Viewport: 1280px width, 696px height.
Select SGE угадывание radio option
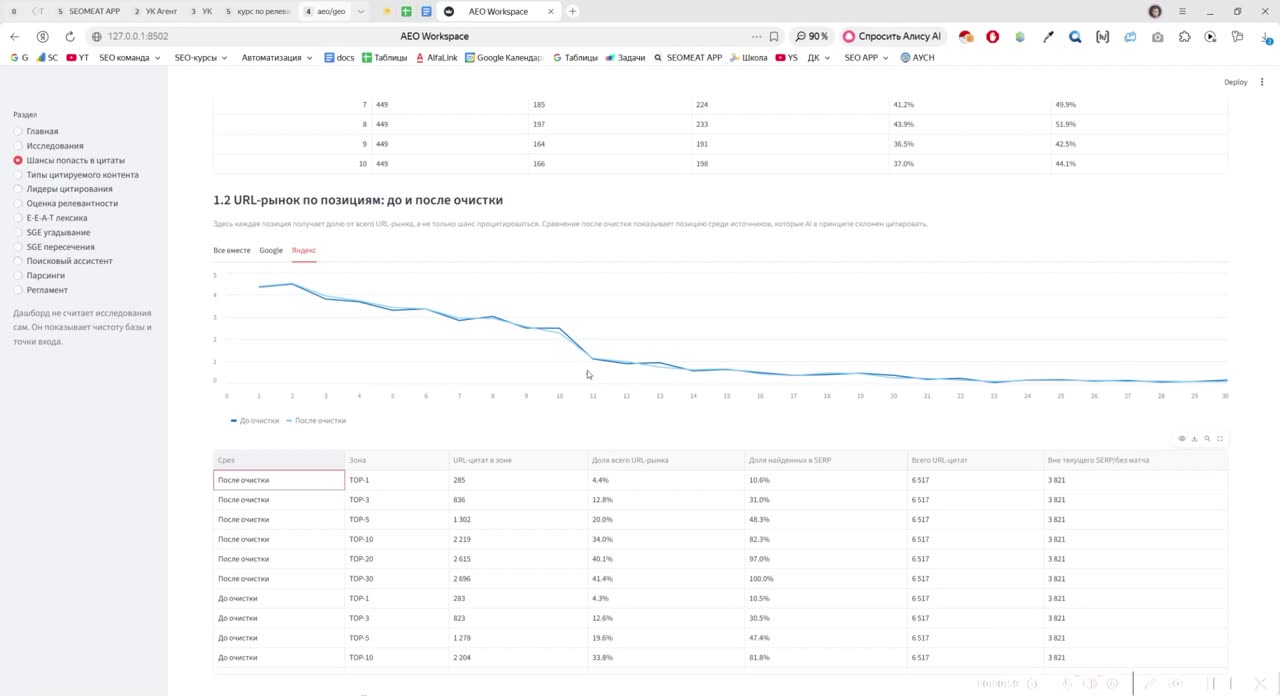pos(51,232)
